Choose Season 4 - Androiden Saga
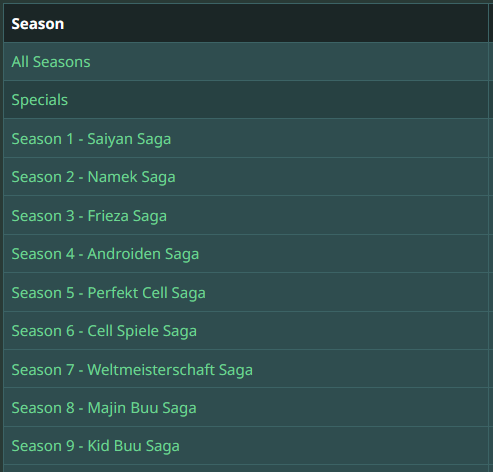This screenshot has height=472, width=493. click(x=105, y=254)
